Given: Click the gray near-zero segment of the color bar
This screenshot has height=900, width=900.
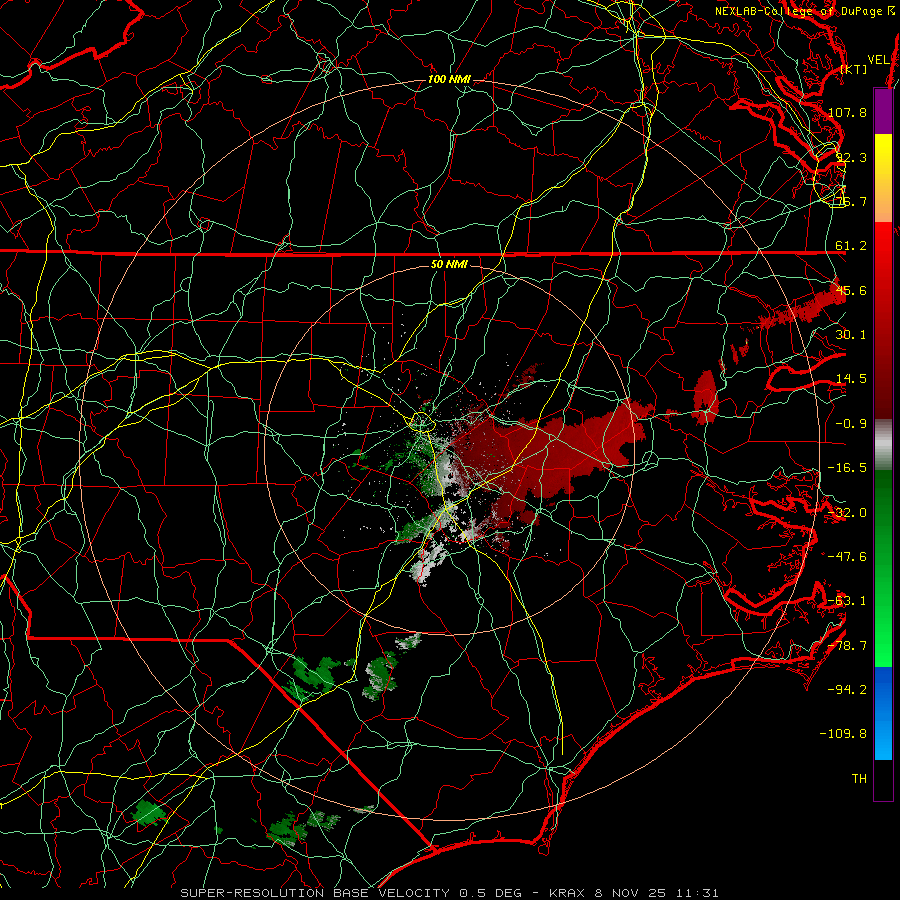Looking at the screenshot, I should tap(883, 445).
